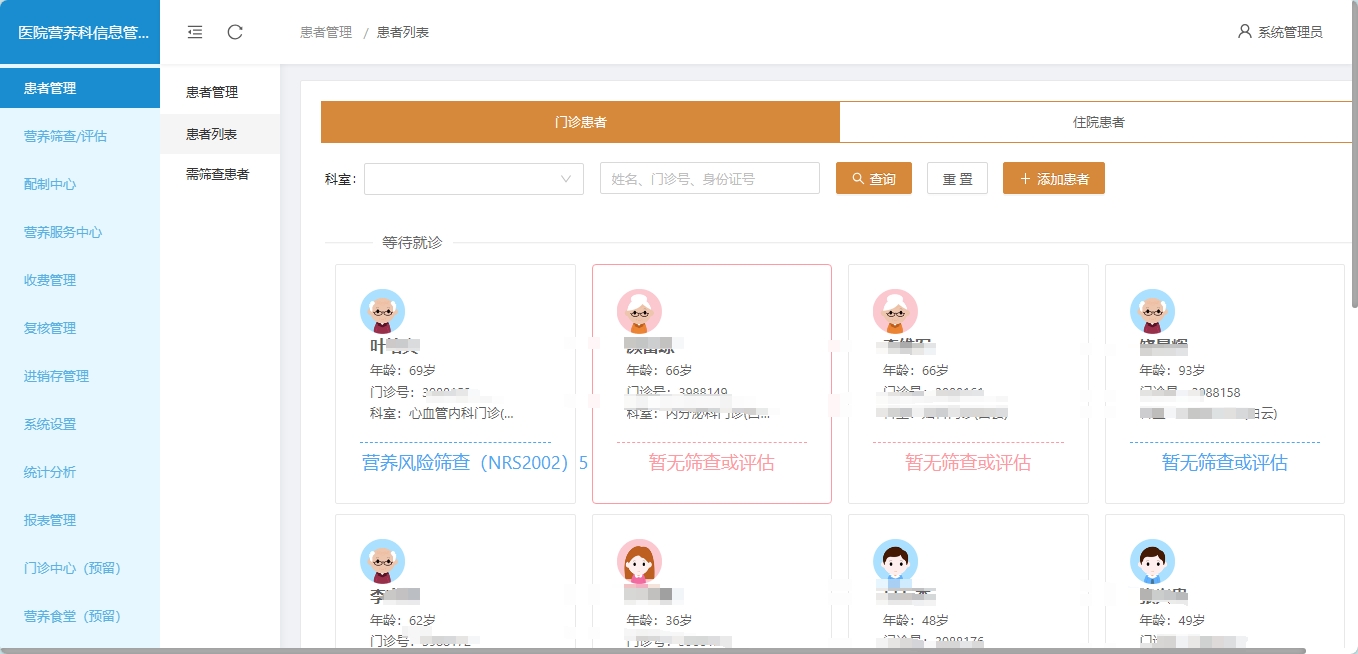
Task: Focus the 姓名、门诊号、身份证号 search field
Action: click(x=709, y=179)
